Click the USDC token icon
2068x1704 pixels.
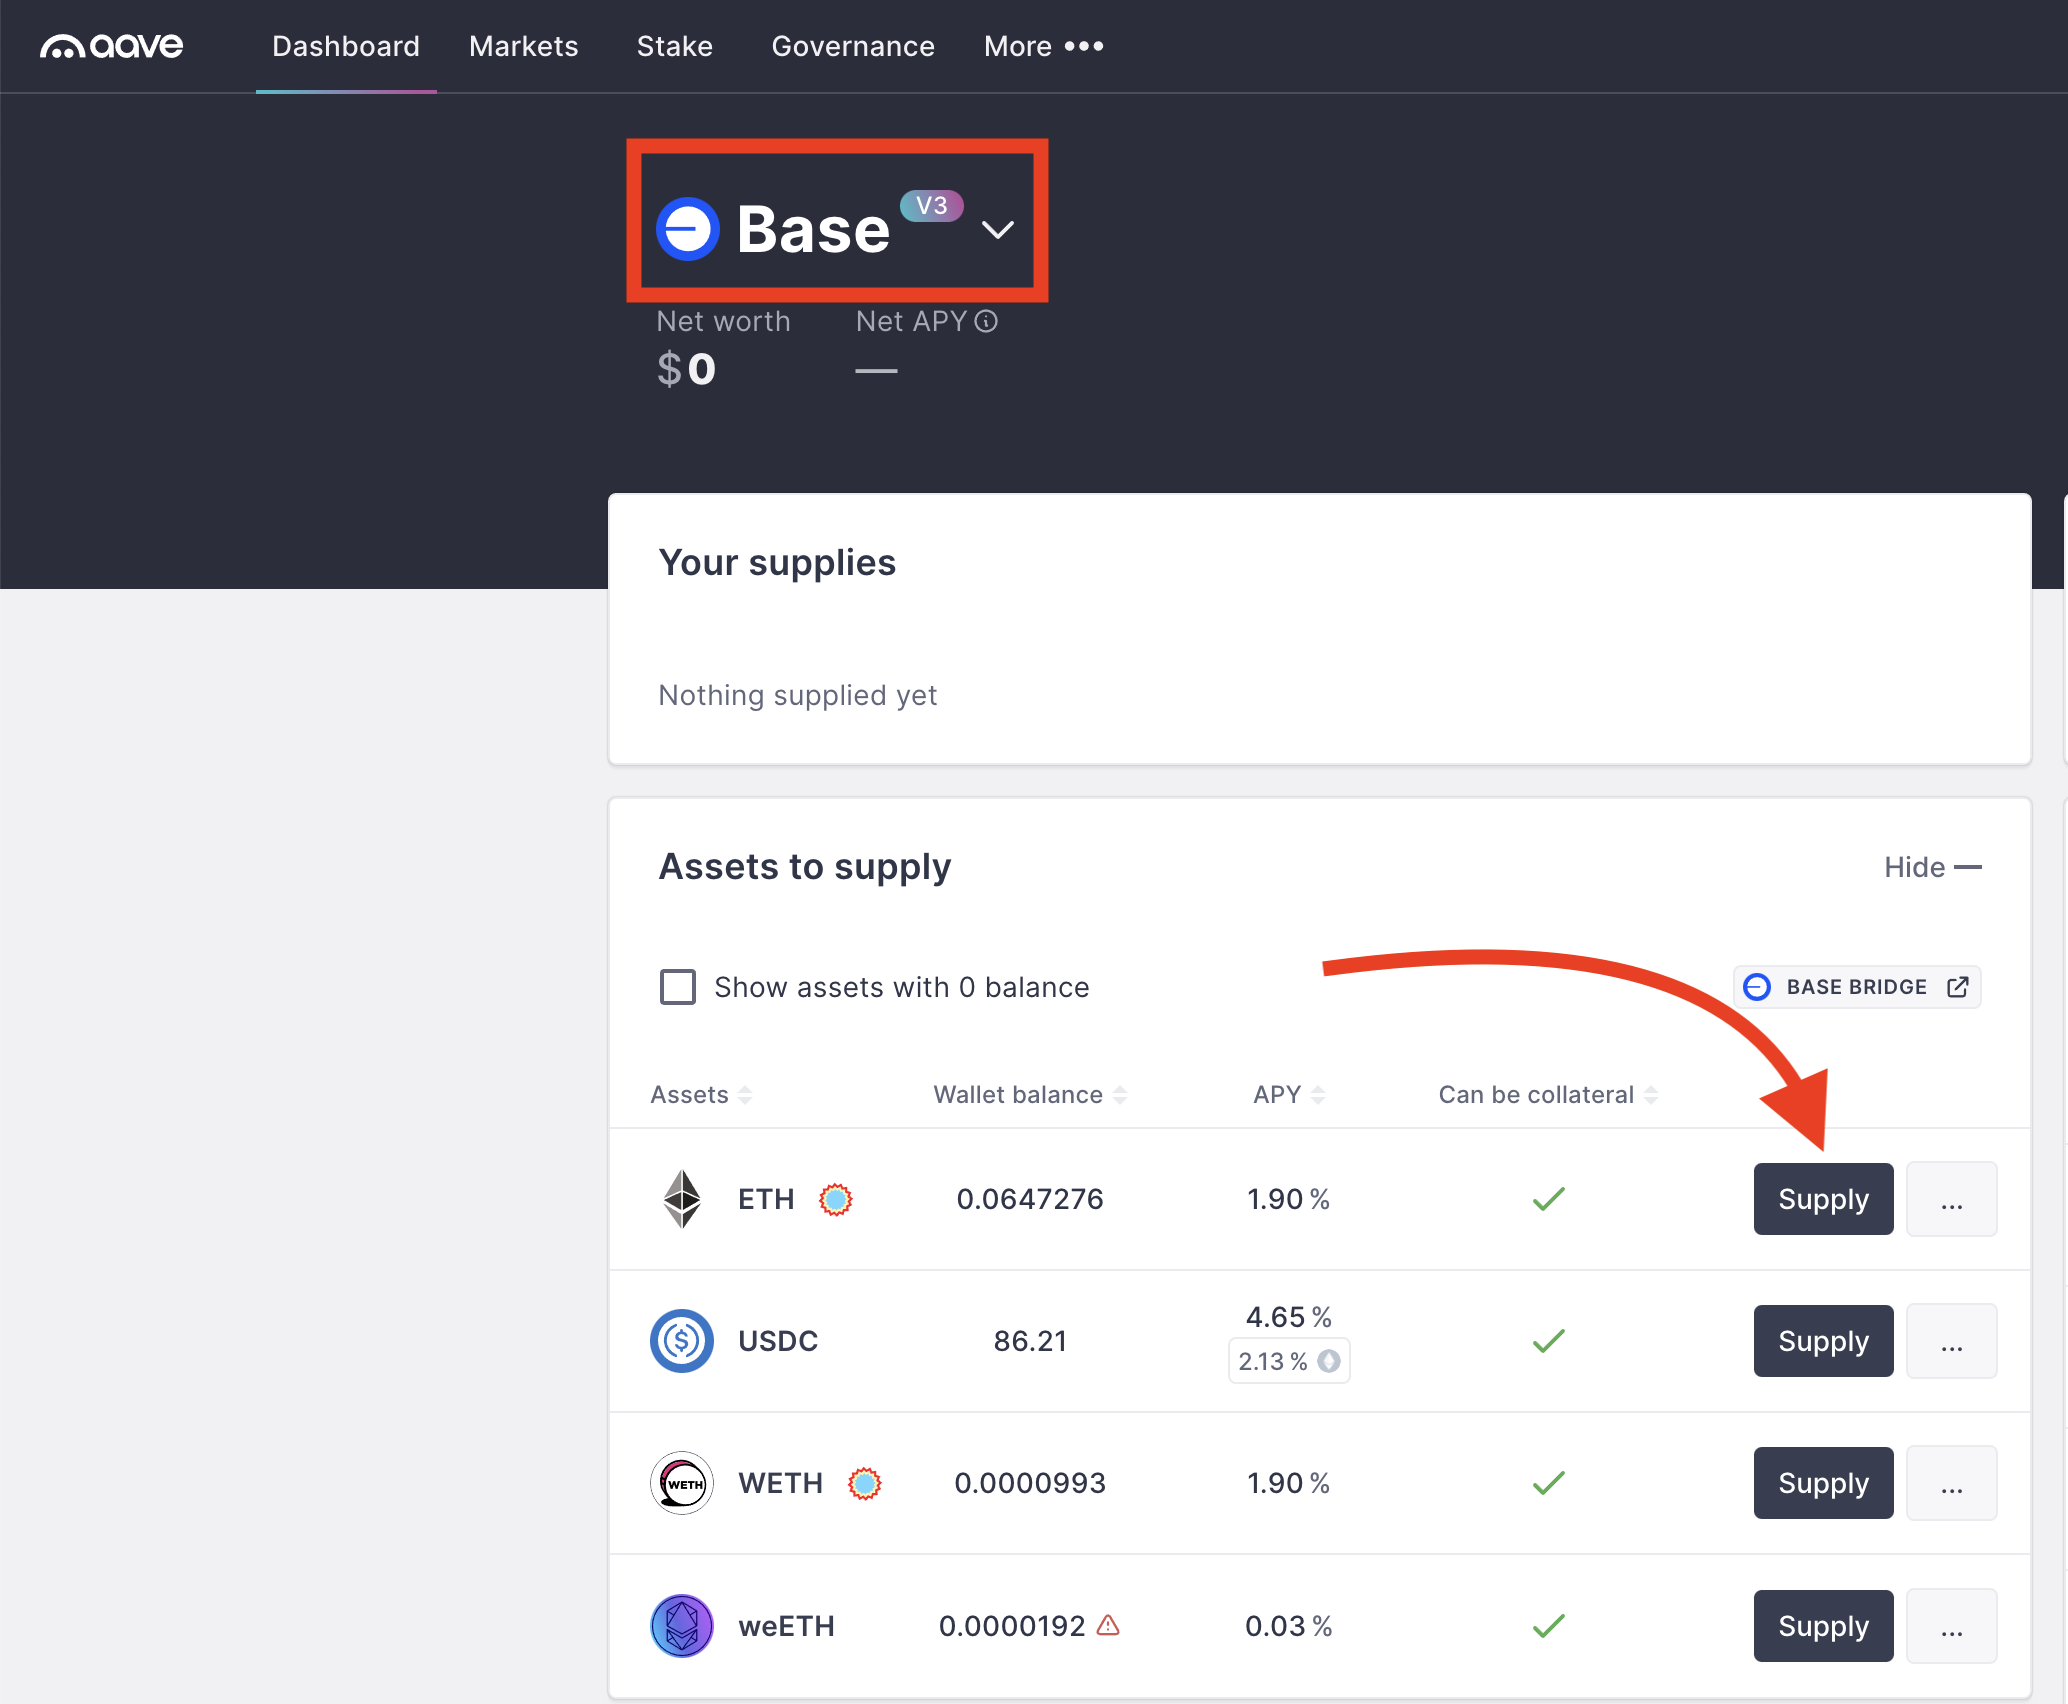[682, 1341]
